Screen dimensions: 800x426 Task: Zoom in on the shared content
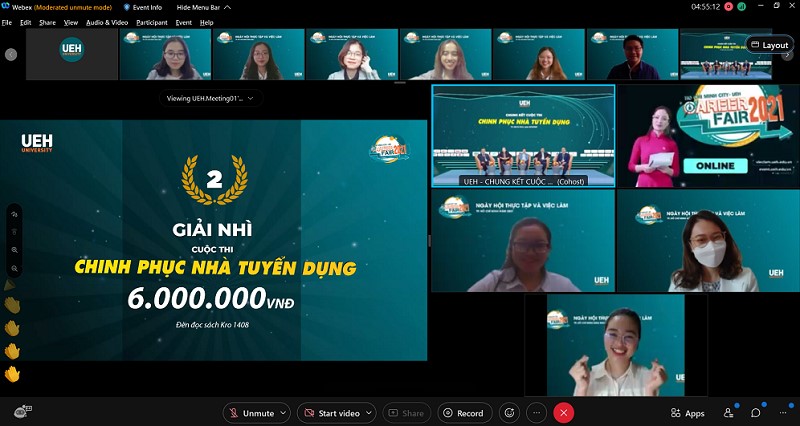tap(14, 250)
